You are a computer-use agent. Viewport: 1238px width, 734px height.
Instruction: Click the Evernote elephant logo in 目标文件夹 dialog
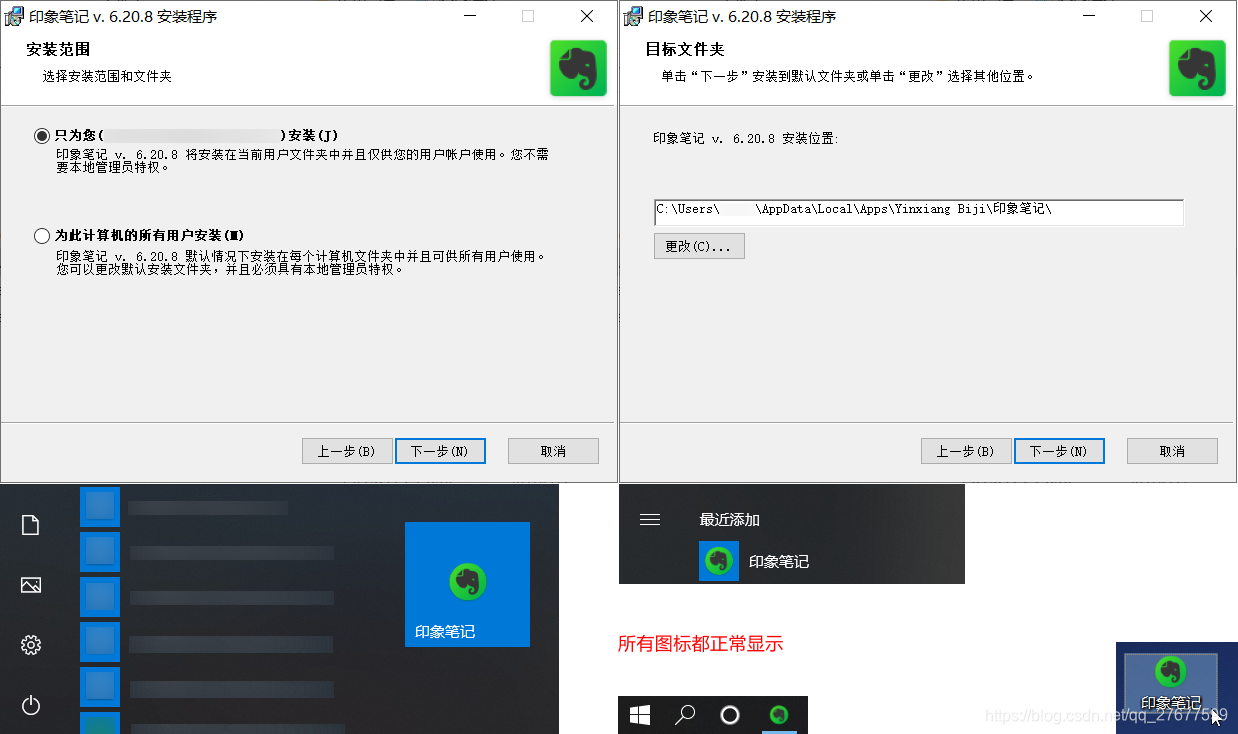[x=1197, y=68]
